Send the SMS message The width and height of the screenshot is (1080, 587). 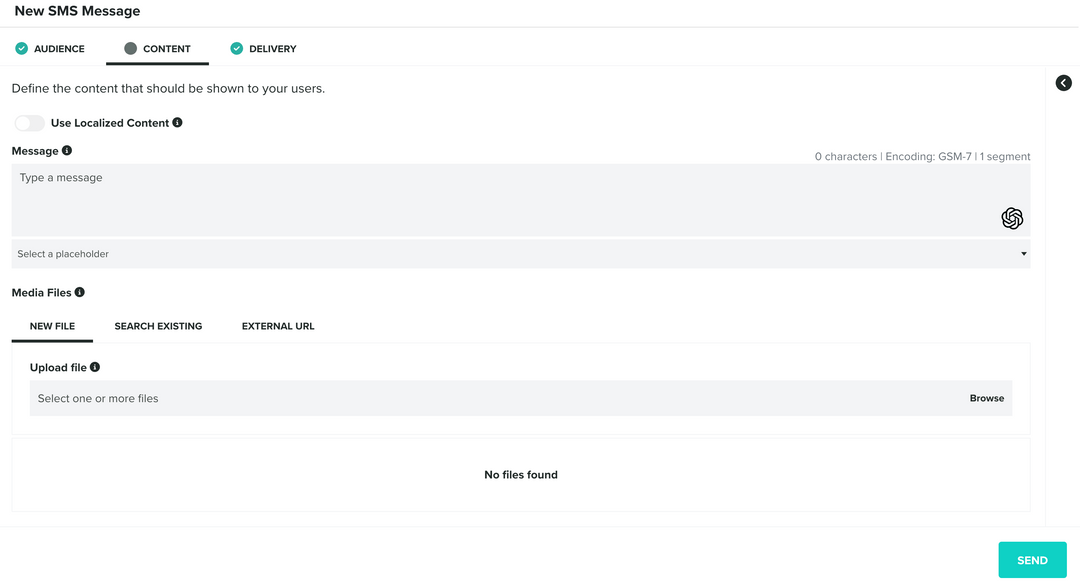click(x=1032, y=560)
